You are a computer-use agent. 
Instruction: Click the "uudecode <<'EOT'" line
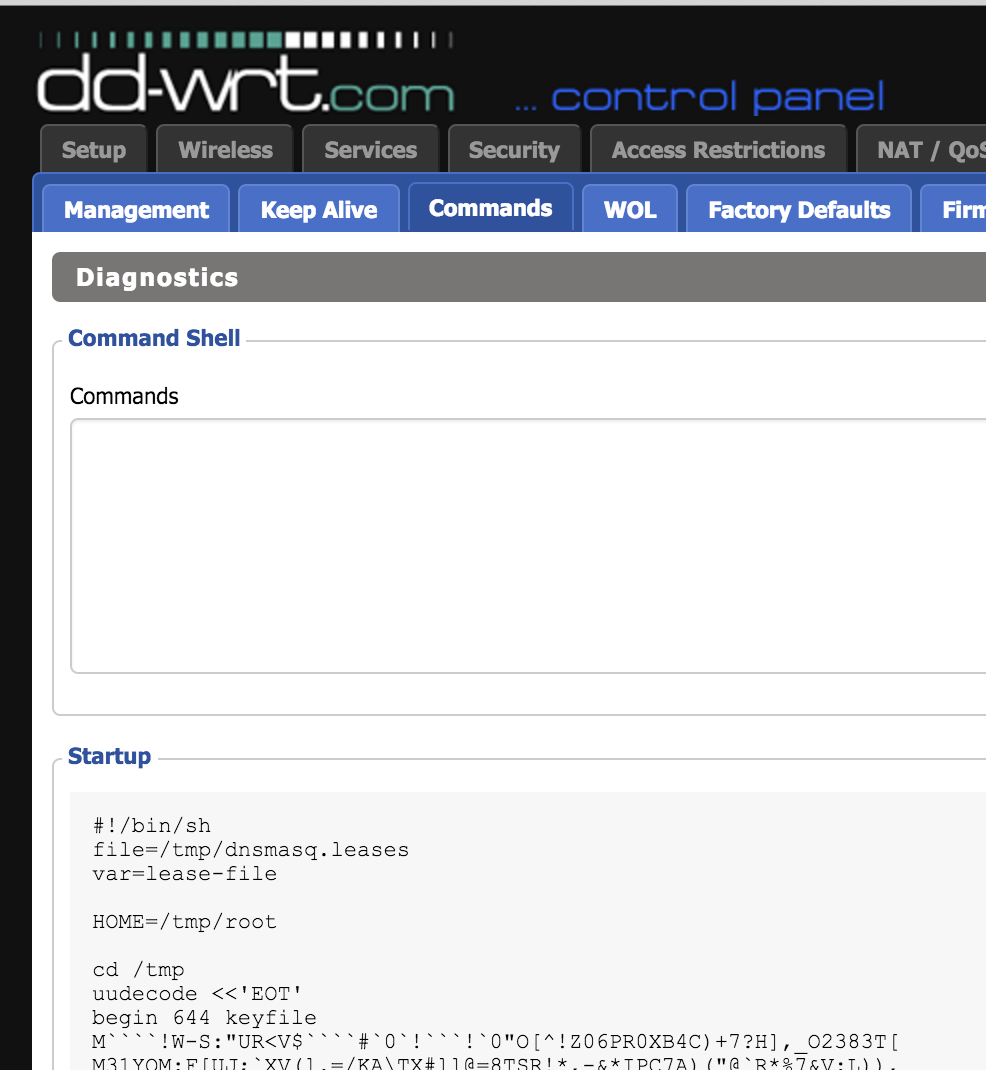[x=197, y=994]
